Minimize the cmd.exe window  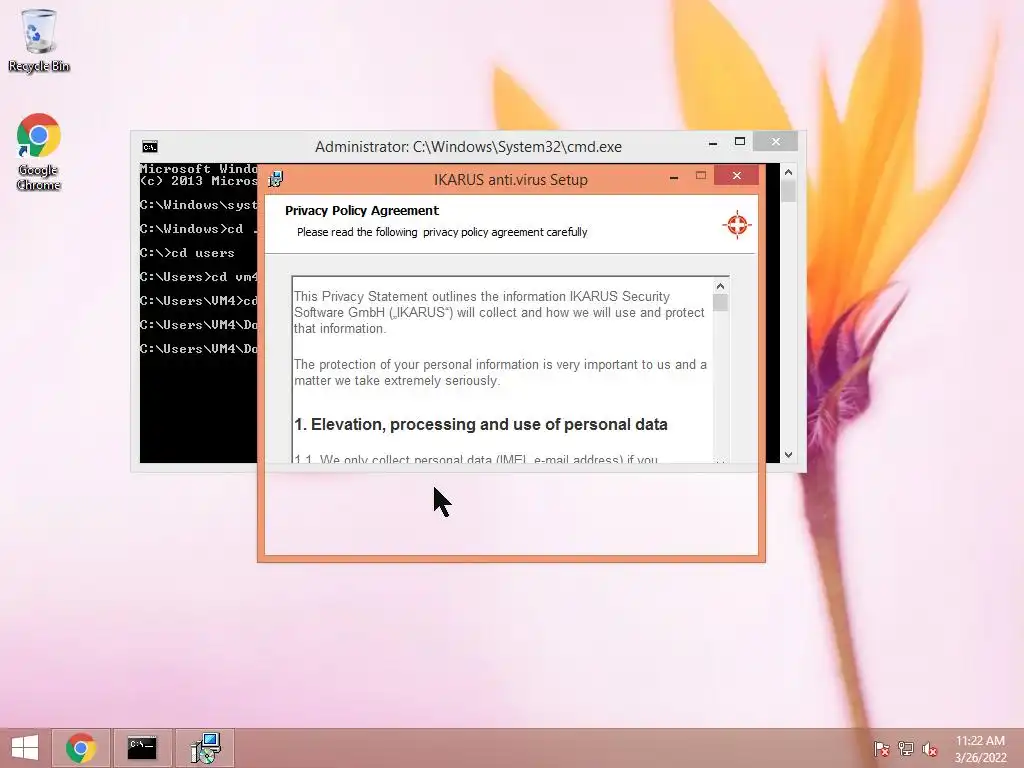(712, 142)
